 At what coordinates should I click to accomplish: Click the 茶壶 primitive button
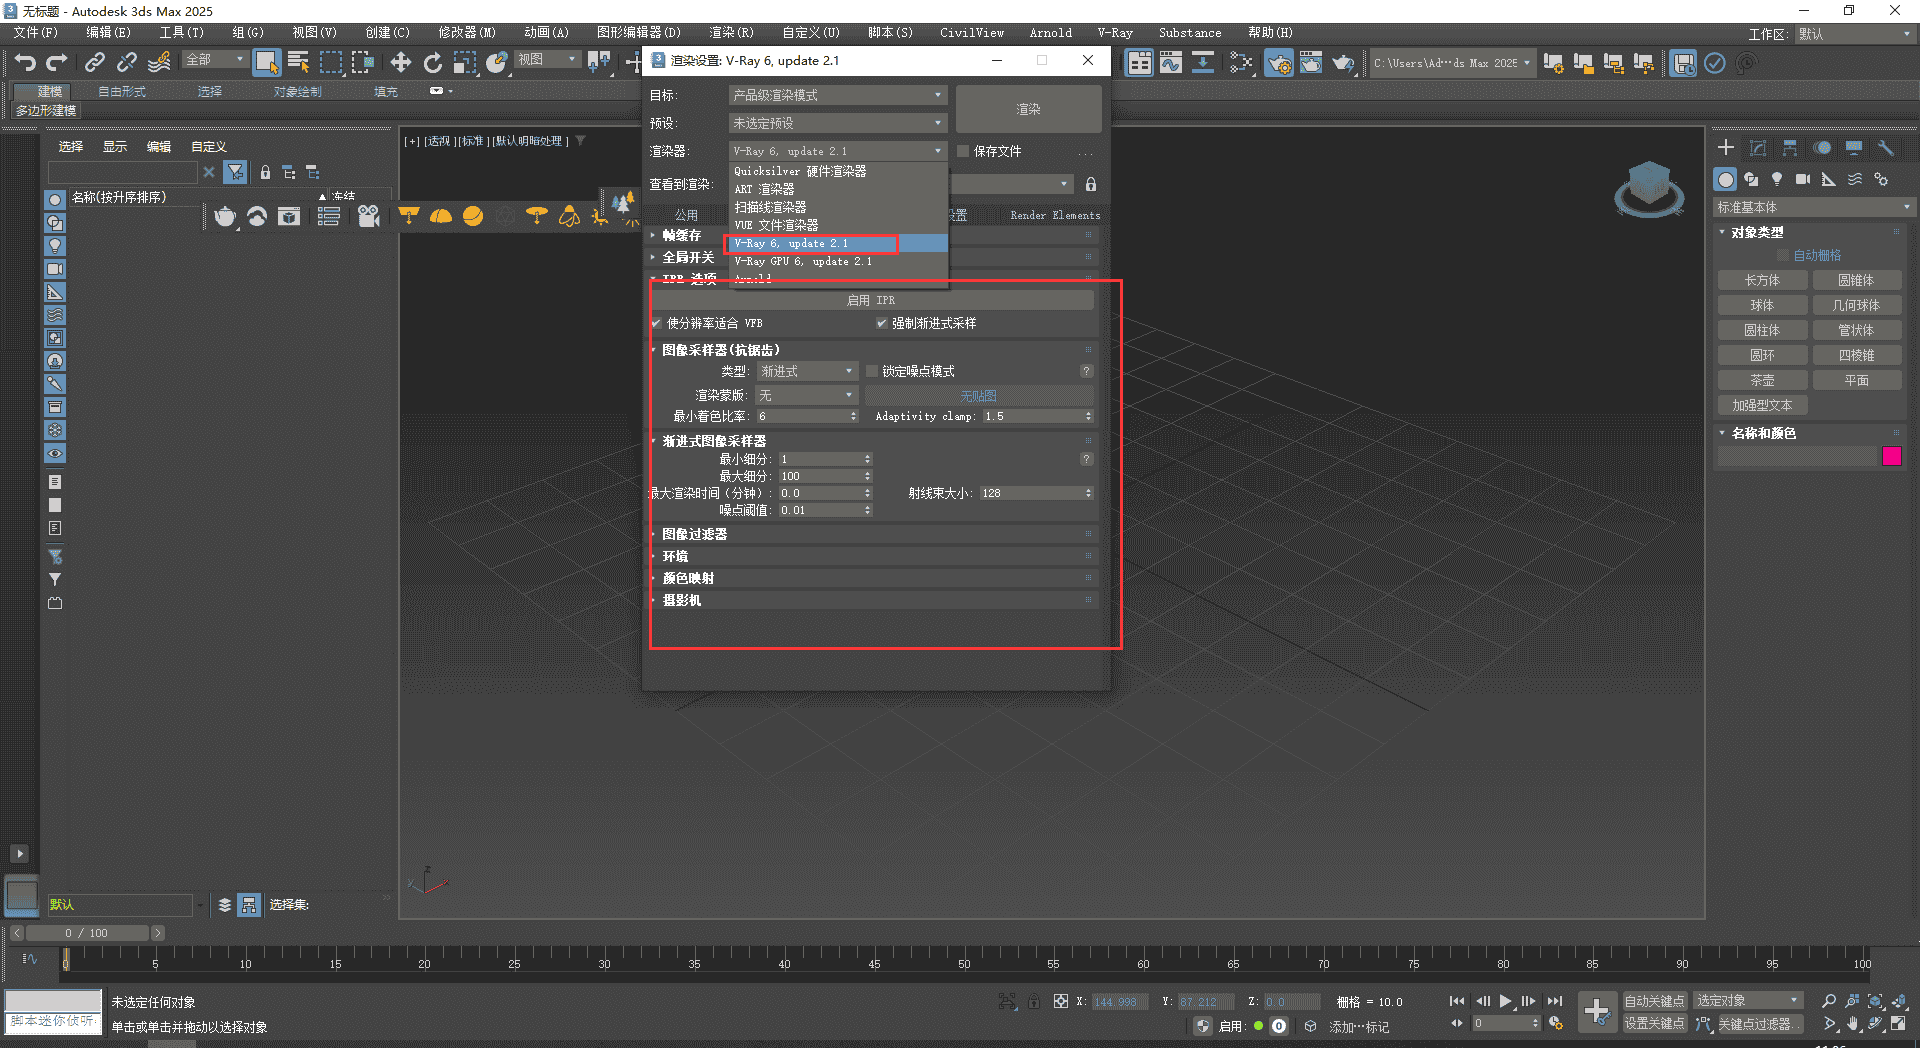pos(1762,379)
